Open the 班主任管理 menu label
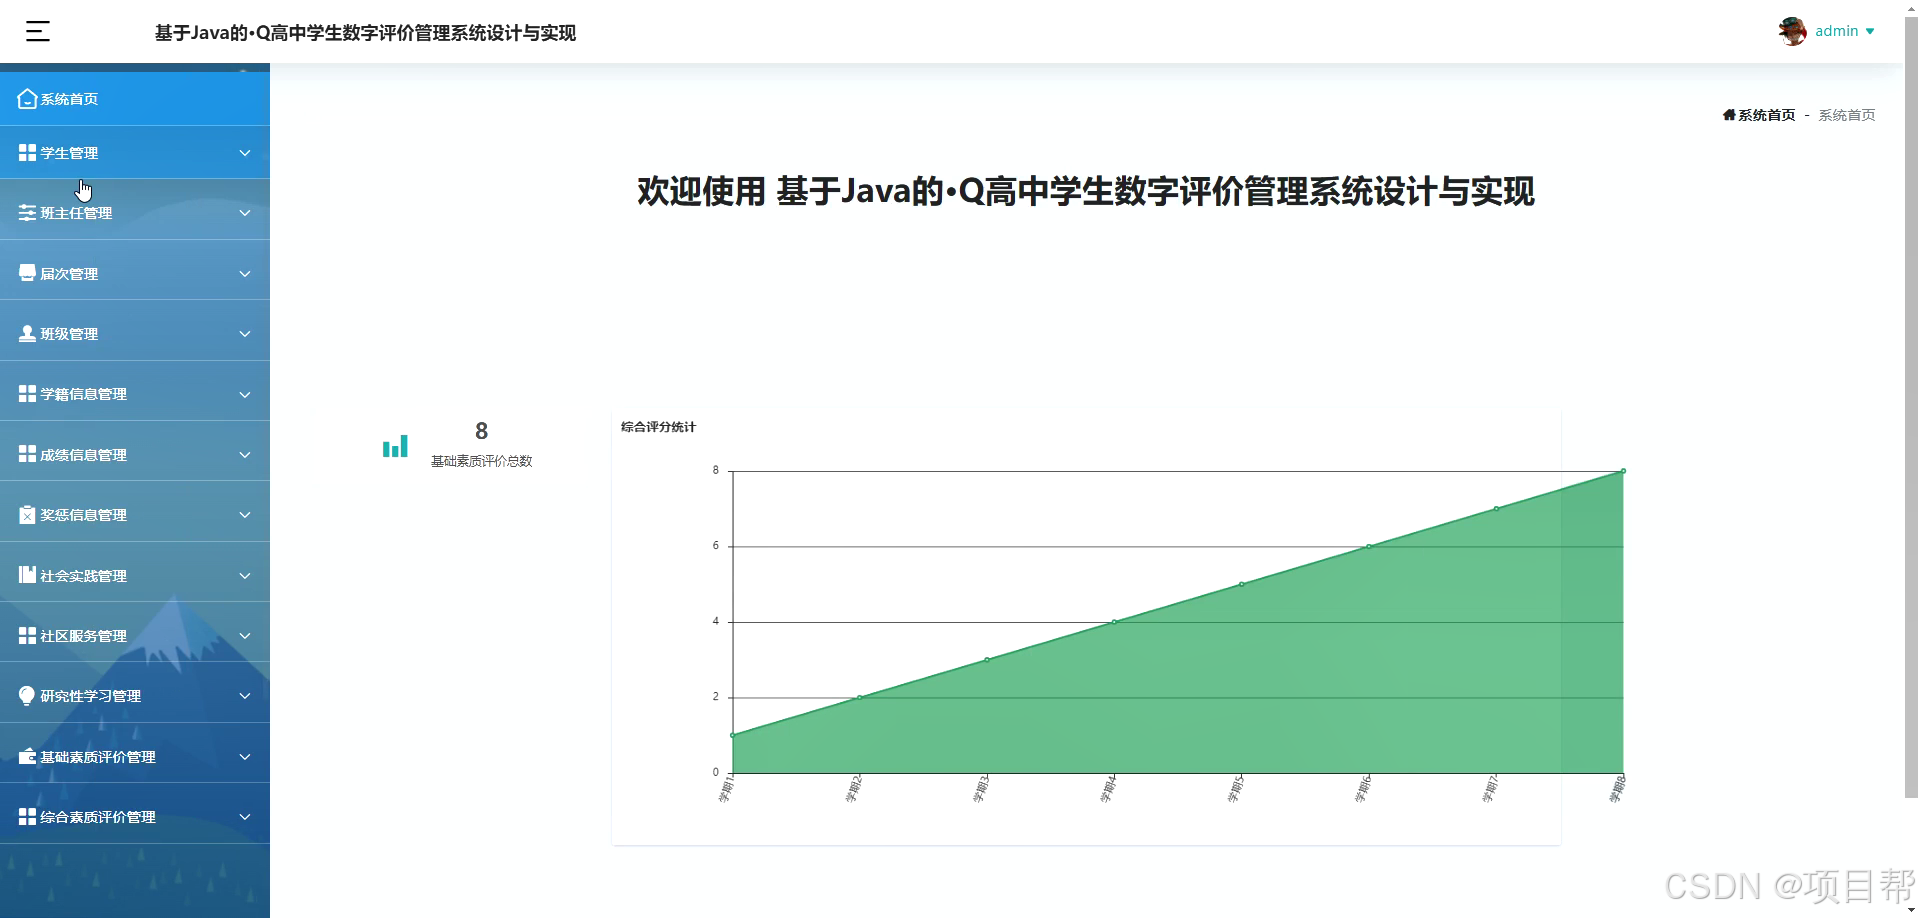Viewport: 1920px width, 918px height. [x=76, y=213]
